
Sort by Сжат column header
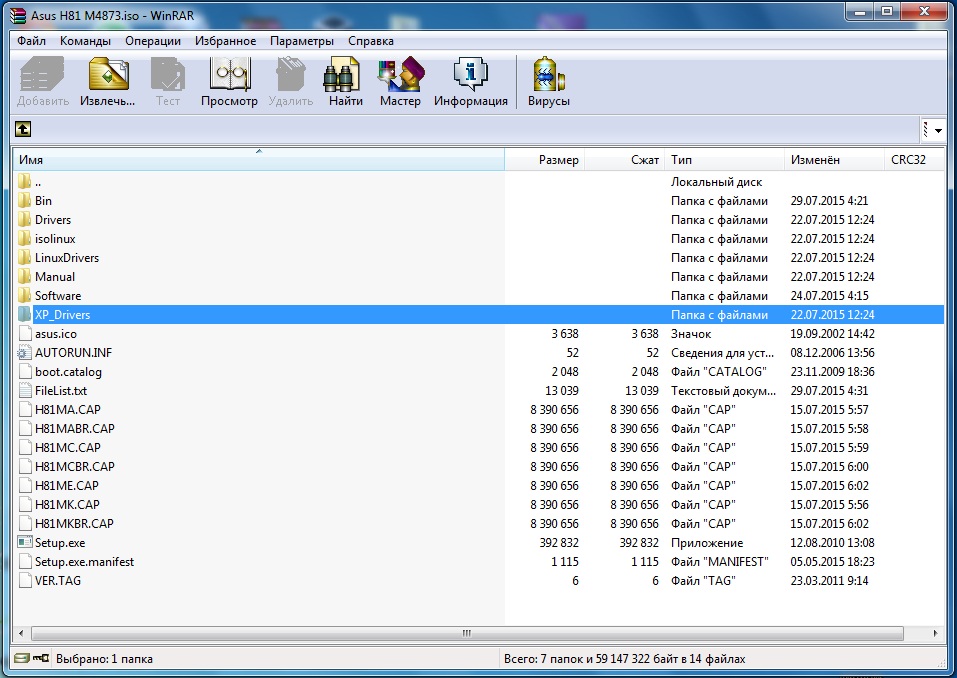click(x=625, y=160)
